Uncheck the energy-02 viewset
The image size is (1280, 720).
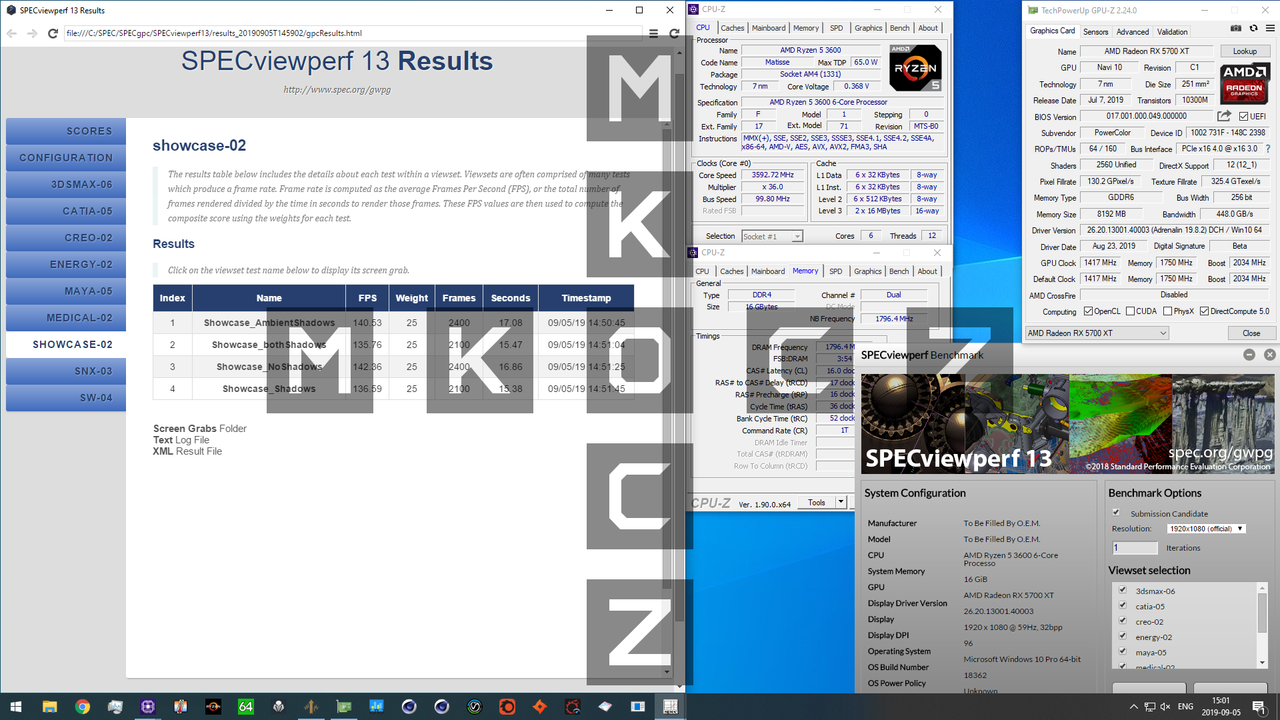(x=1124, y=637)
